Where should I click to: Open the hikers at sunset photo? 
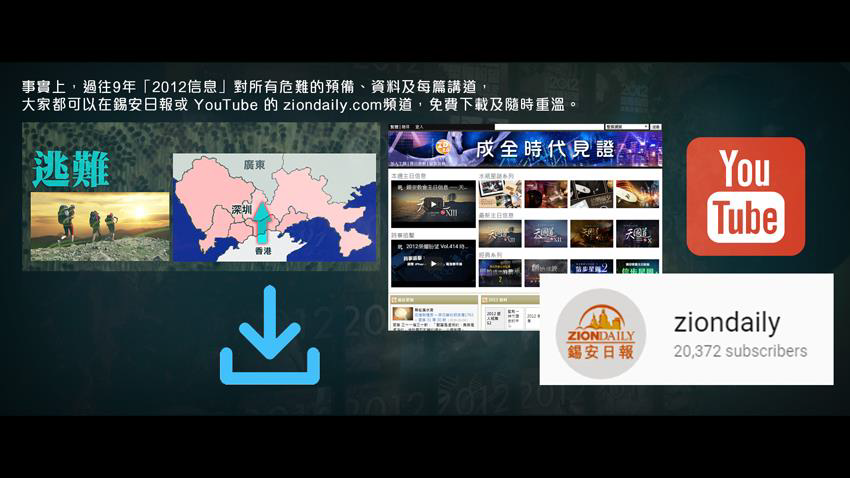tap(100, 227)
